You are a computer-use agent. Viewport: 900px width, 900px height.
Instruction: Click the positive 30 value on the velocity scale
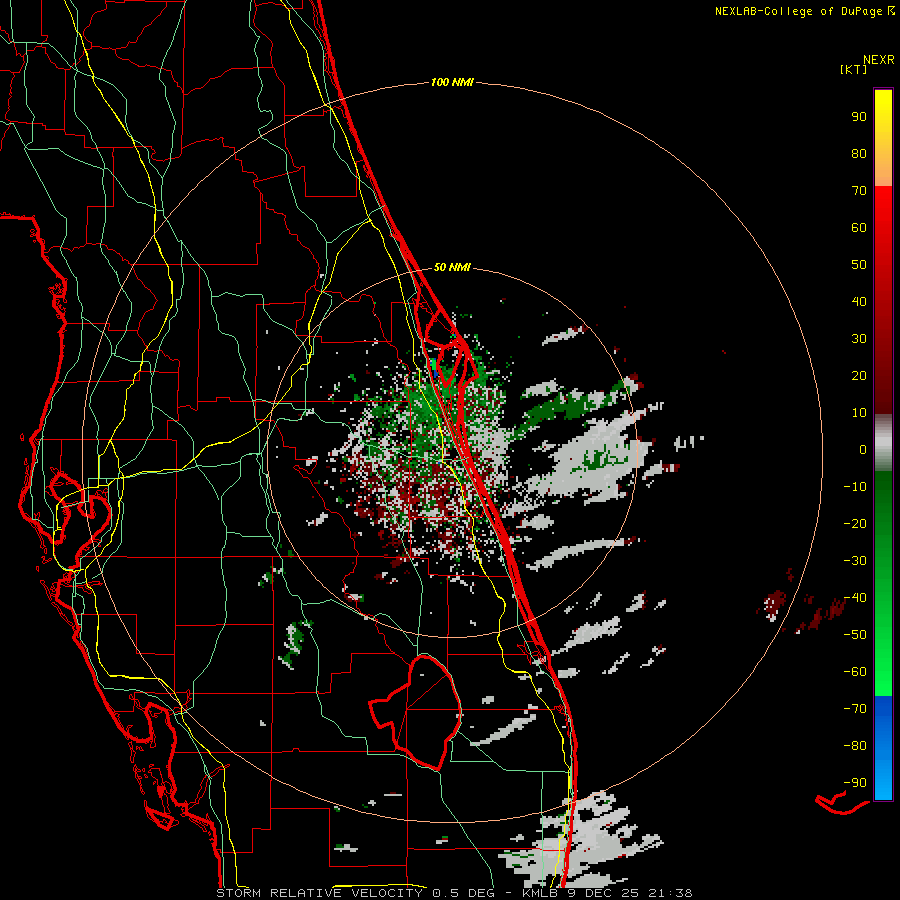859,339
